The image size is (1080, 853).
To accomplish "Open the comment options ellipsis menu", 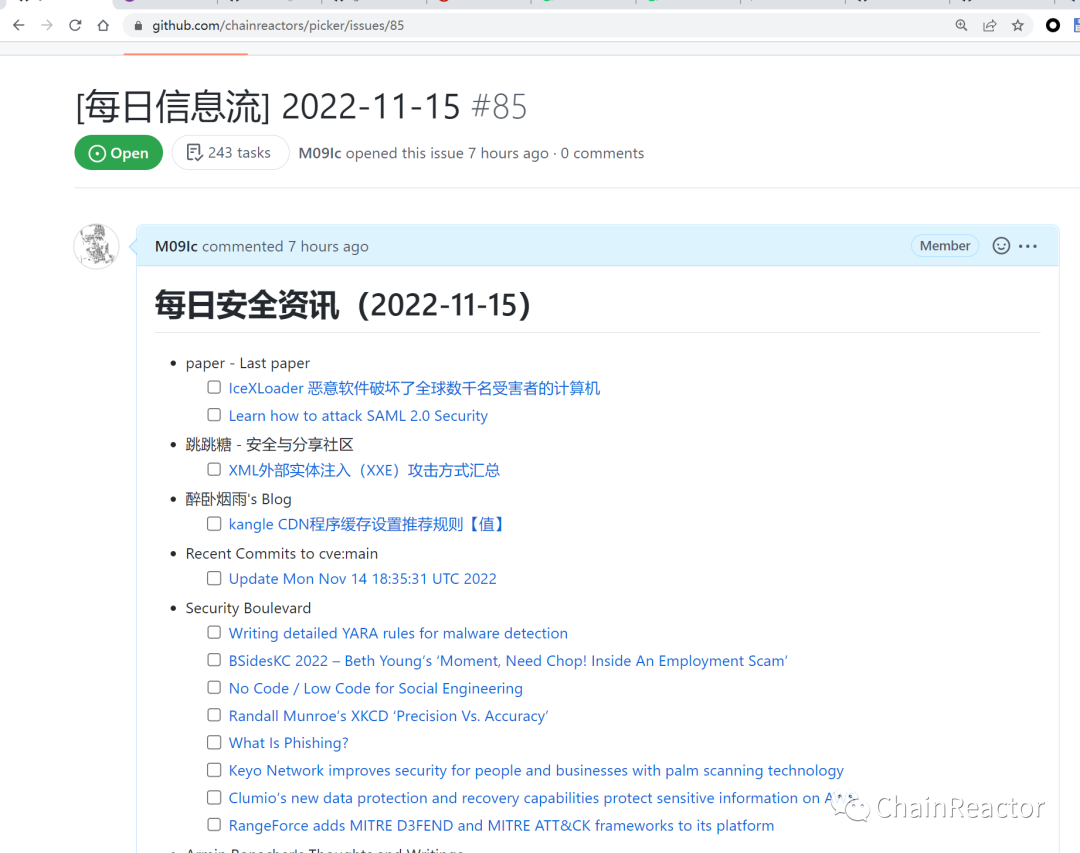I will point(1028,246).
